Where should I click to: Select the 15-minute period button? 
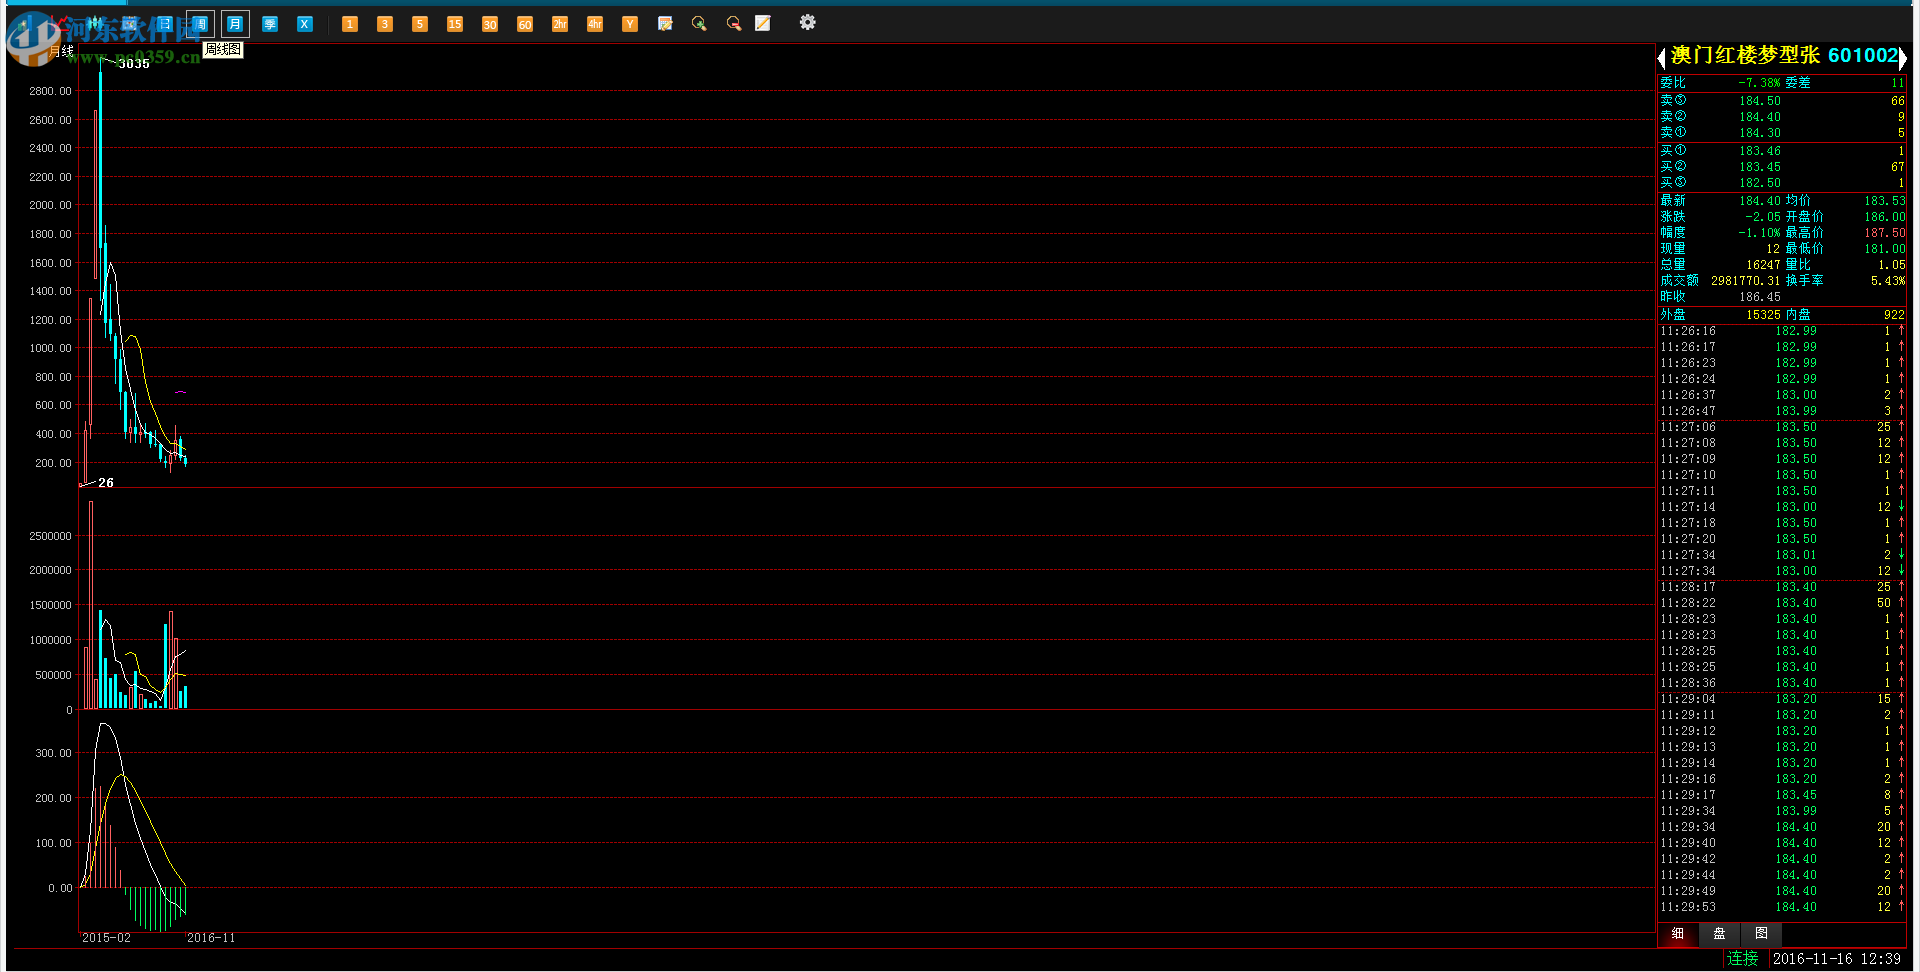point(455,23)
